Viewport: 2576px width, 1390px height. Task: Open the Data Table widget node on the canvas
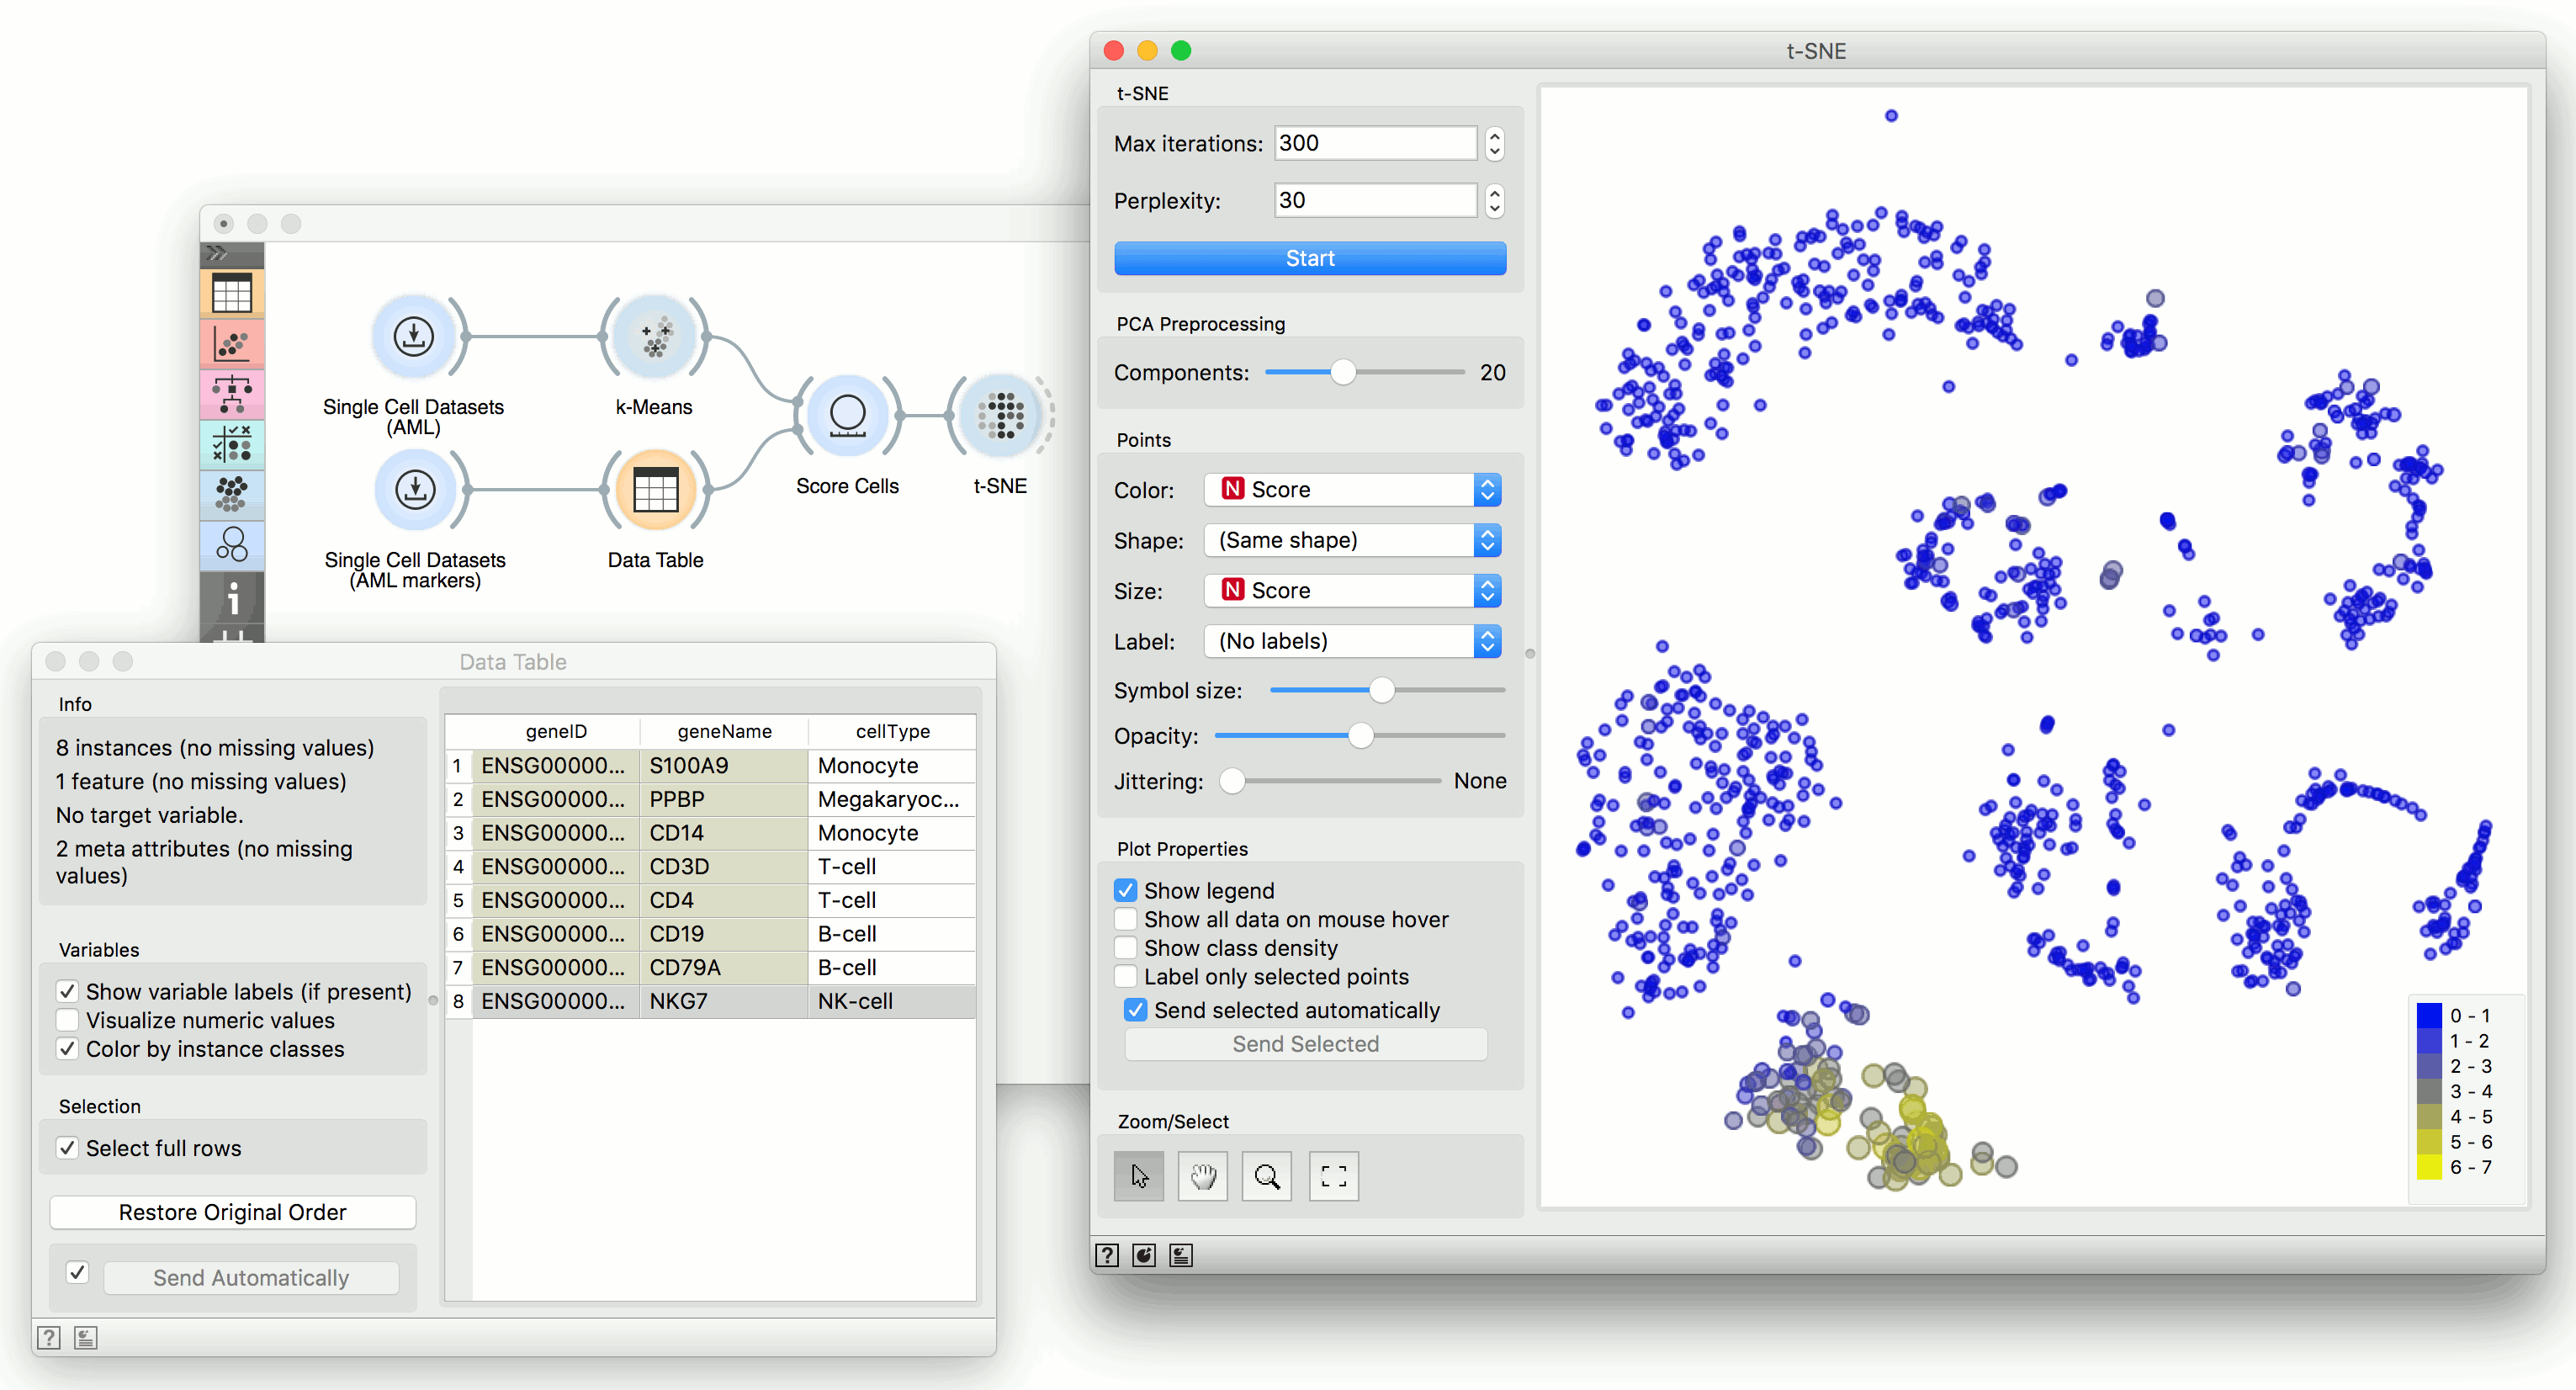click(x=655, y=490)
